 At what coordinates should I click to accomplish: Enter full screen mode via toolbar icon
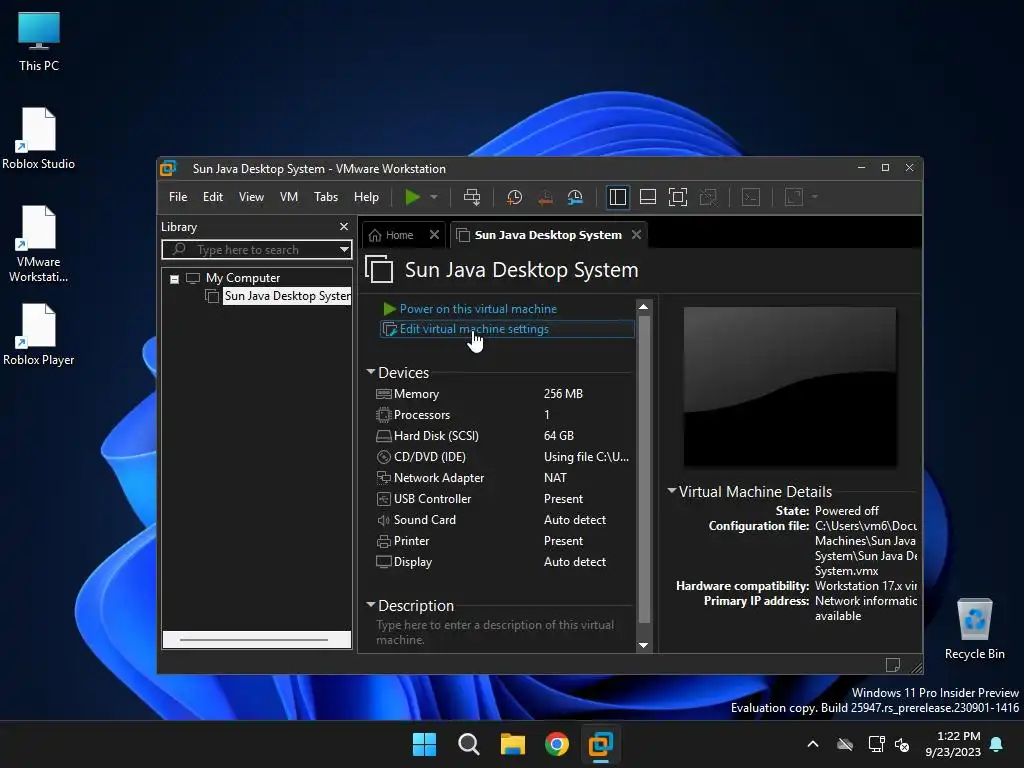tap(678, 197)
